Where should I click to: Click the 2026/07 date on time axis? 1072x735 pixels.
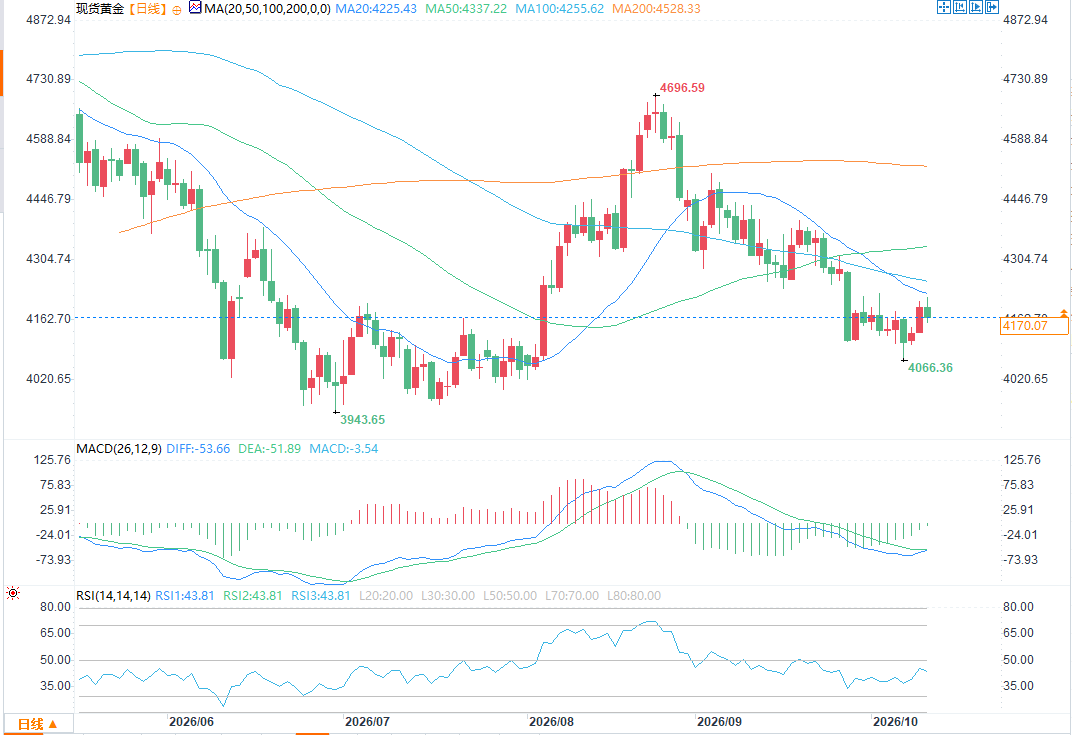pos(367,722)
